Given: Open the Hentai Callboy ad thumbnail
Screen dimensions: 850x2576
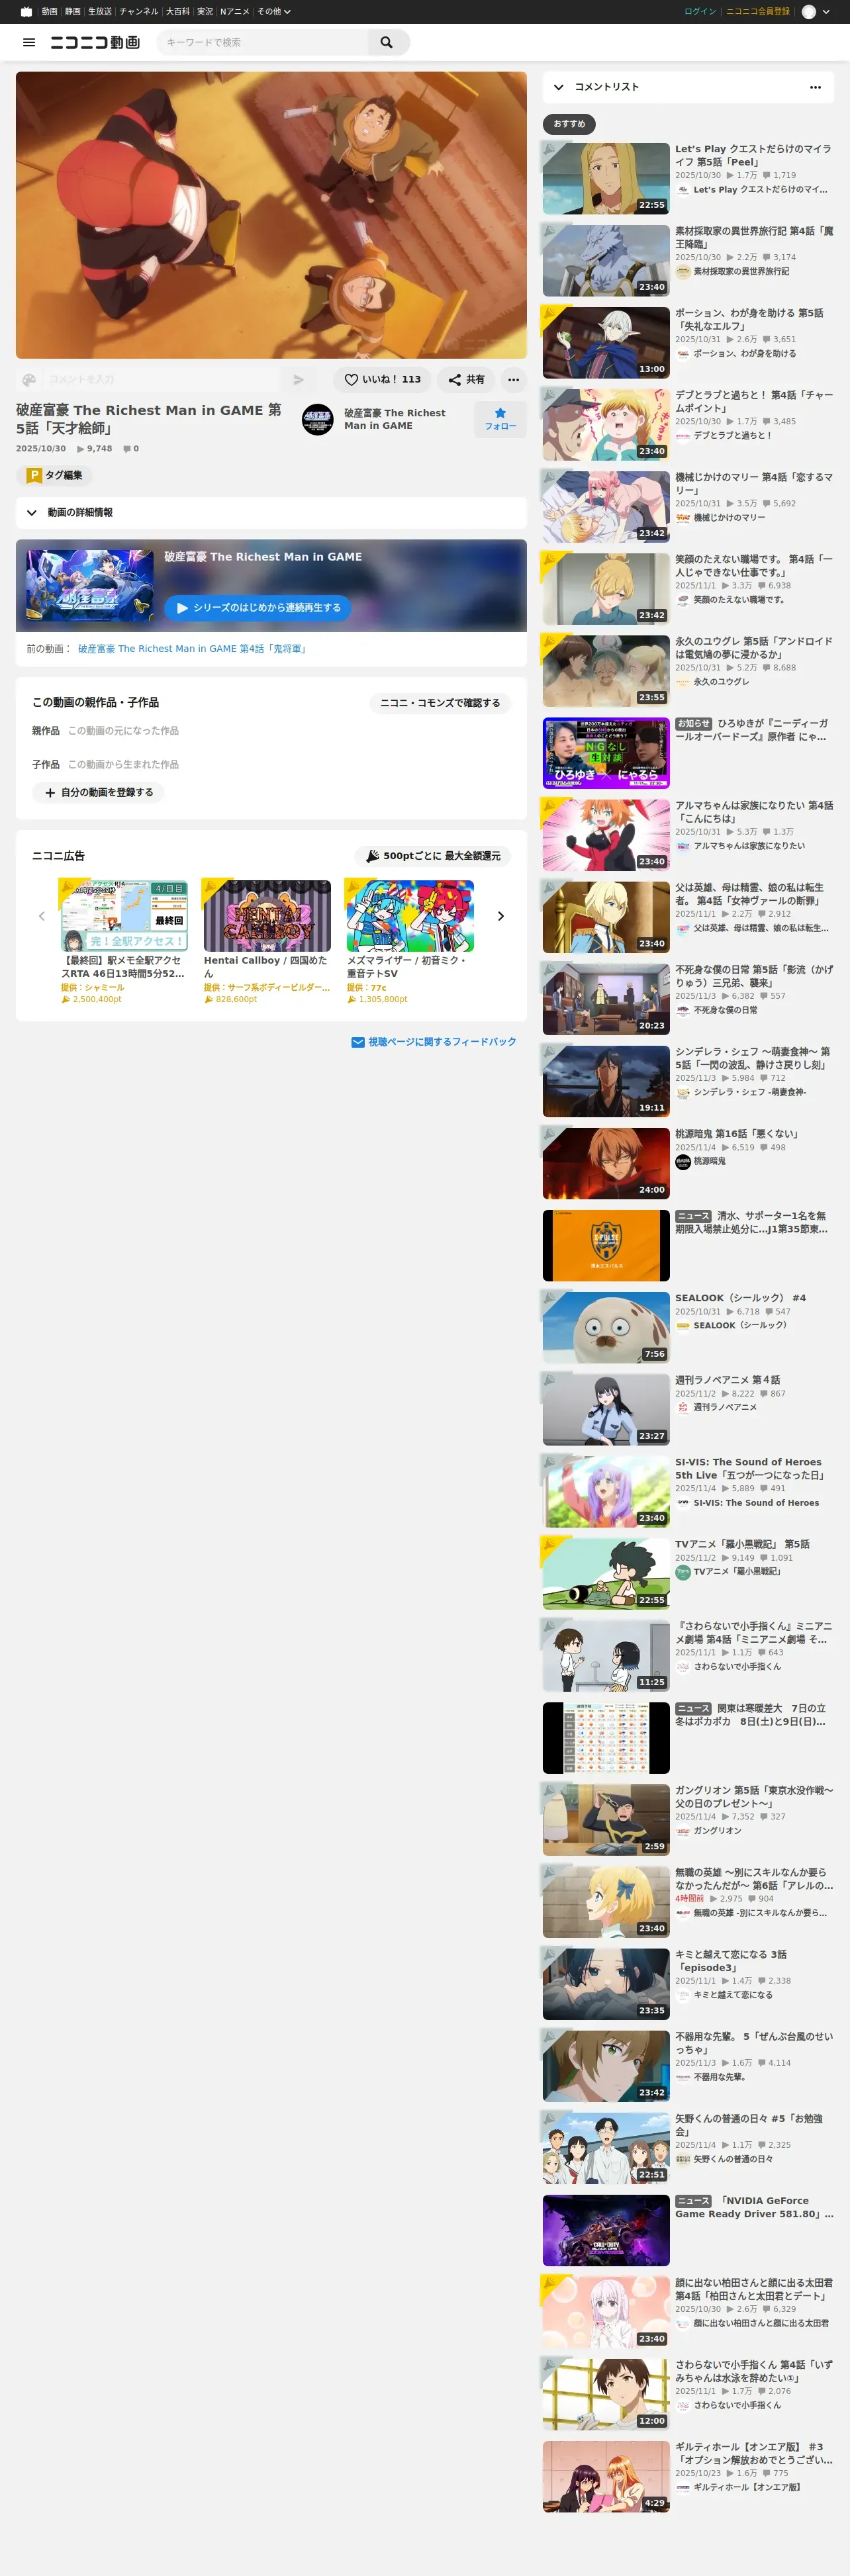Looking at the screenshot, I should [267, 916].
